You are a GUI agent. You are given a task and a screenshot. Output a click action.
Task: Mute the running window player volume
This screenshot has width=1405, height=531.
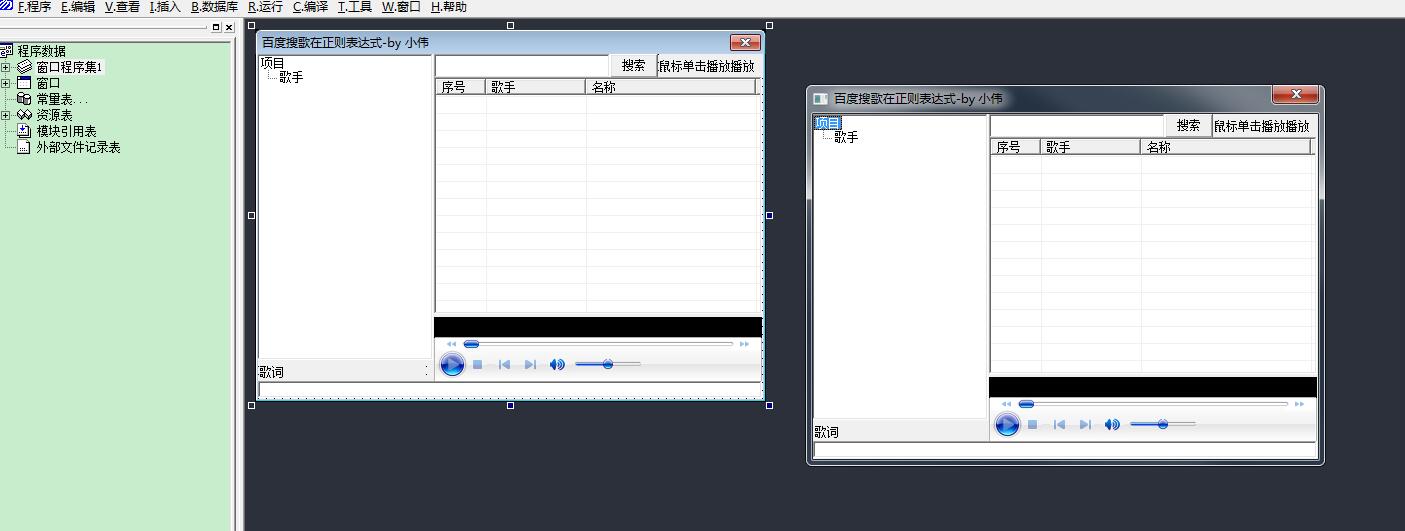[x=1112, y=425]
